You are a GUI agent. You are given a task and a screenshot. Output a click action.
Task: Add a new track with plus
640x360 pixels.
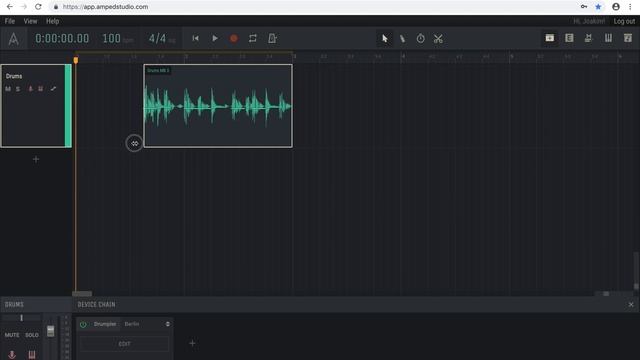(x=36, y=159)
